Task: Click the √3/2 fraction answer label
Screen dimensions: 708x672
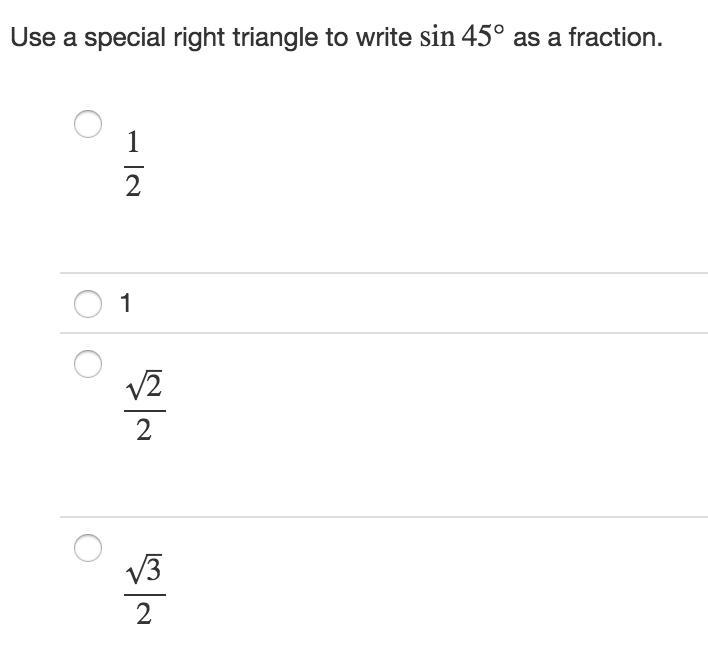Action: 144,589
